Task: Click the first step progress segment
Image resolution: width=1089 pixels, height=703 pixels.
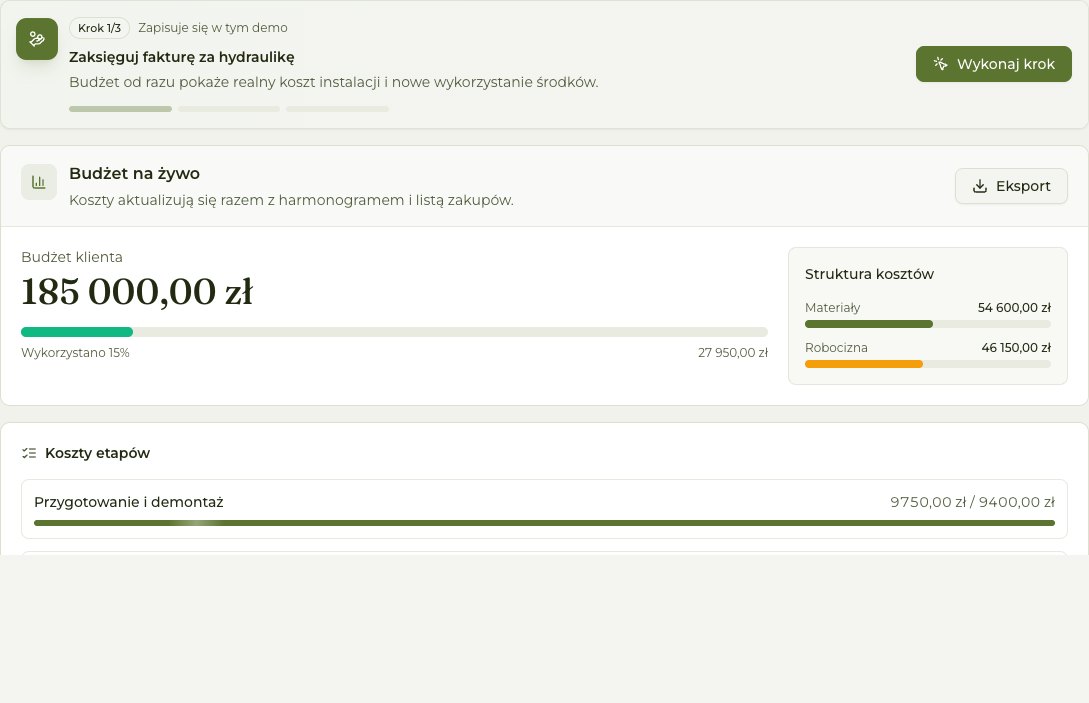Action: (x=120, y=109)
